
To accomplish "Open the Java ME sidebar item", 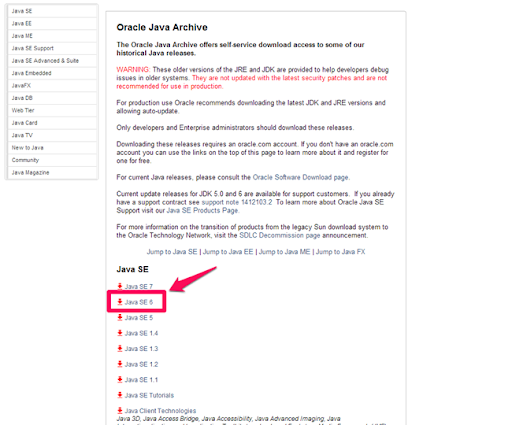I will 52,36.
